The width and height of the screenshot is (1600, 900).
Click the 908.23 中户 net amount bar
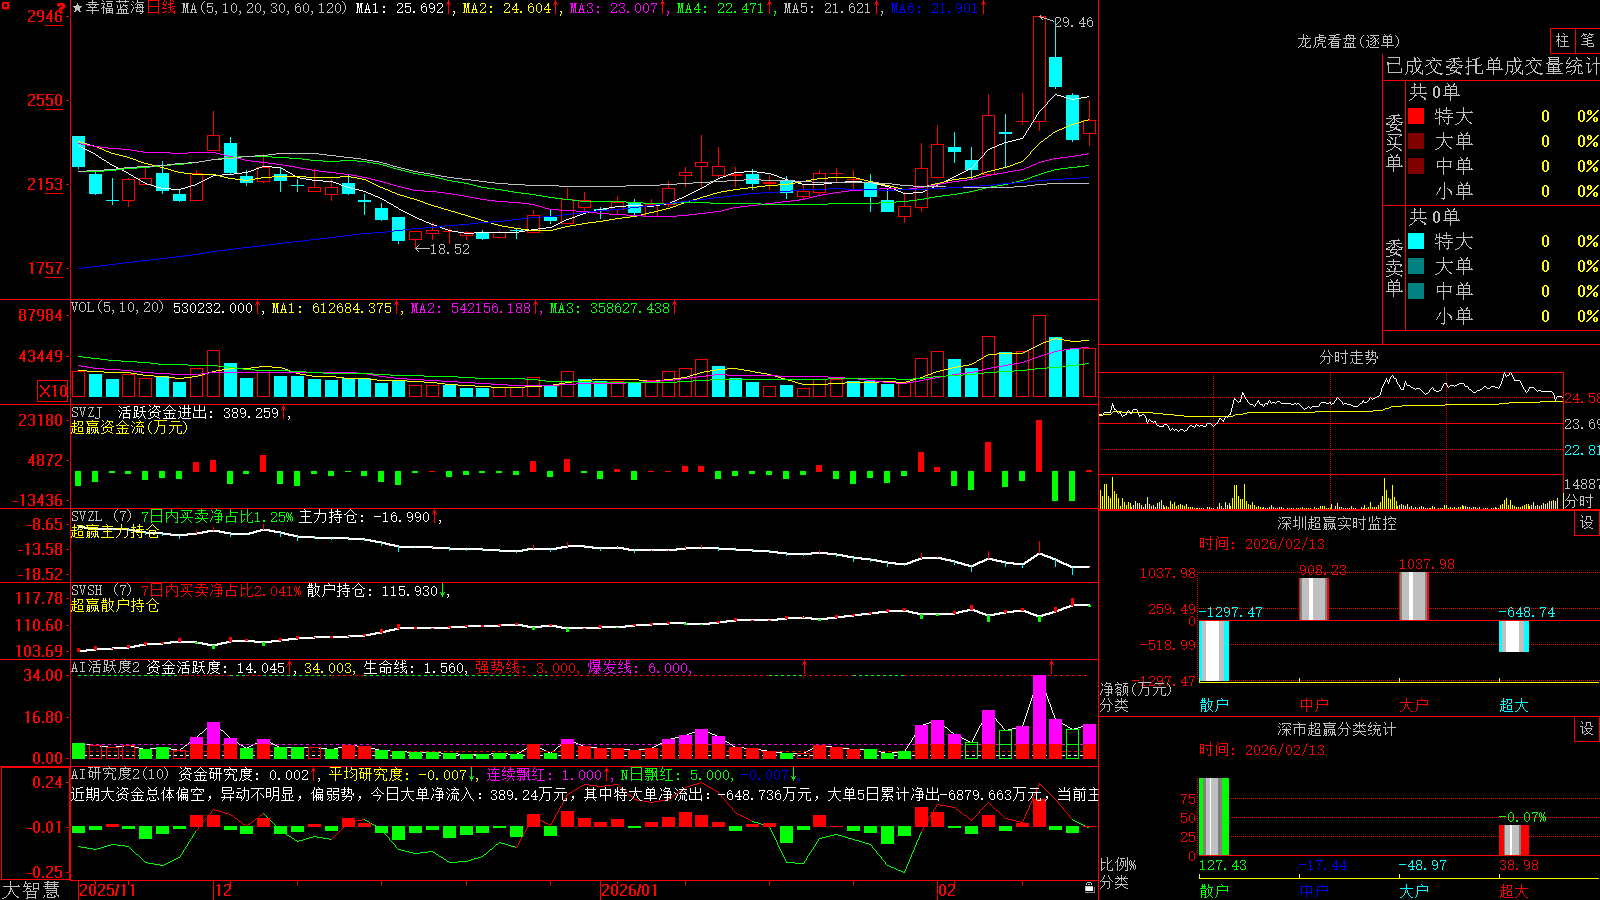click(1314, 599)
